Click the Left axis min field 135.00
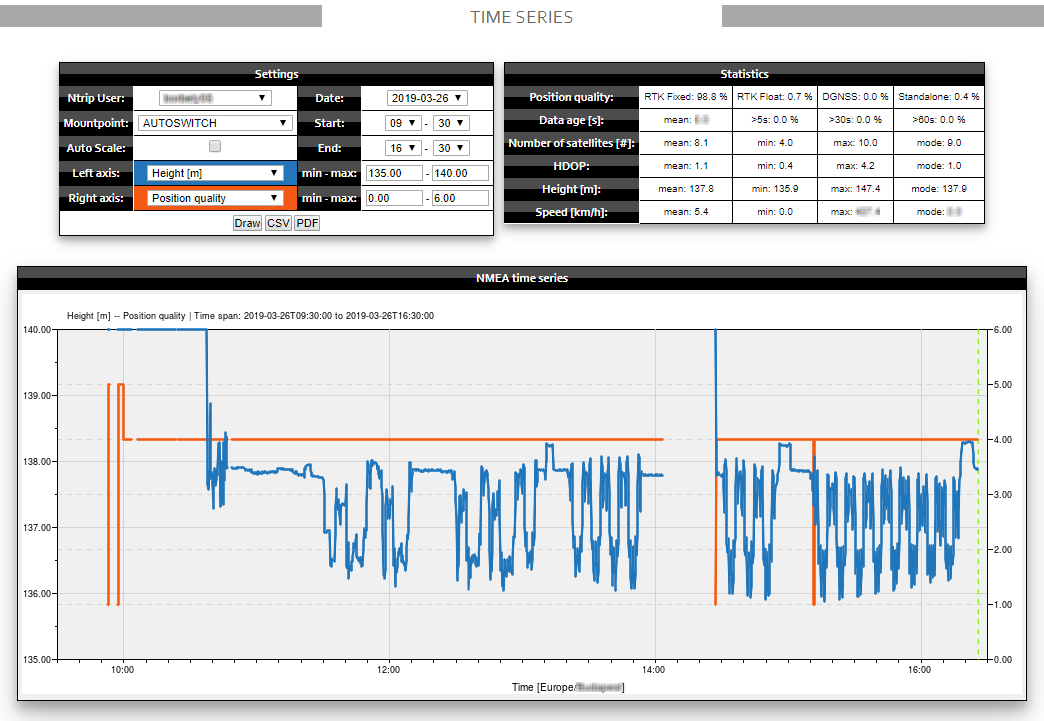Image resolution: width=1044 pixels, height=721 pixels. tap(394, 173)
